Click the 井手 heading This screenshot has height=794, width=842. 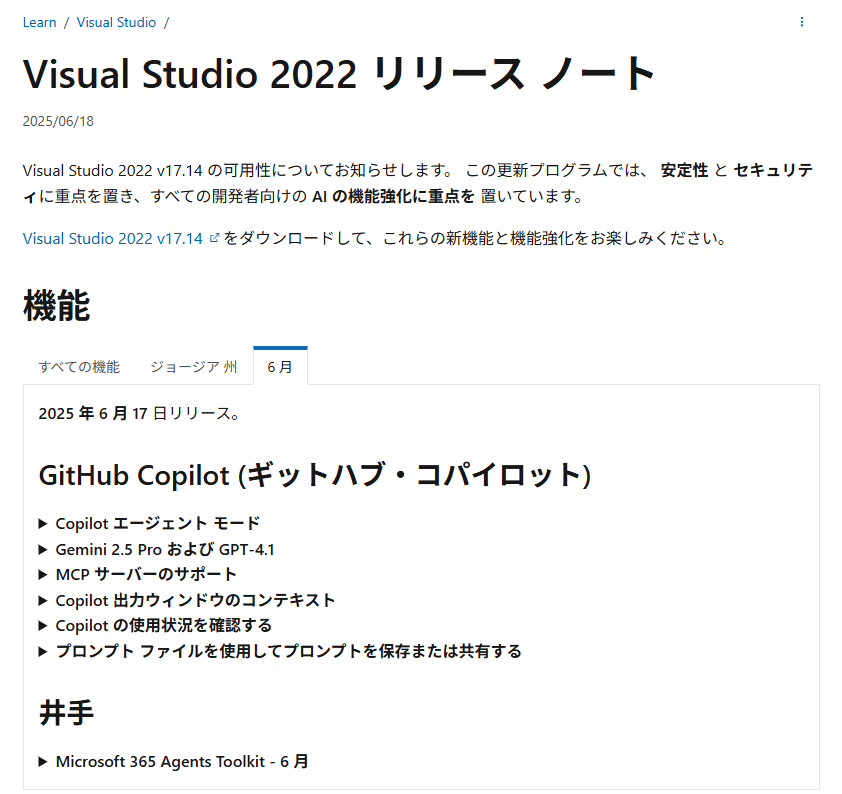(67, 713)
